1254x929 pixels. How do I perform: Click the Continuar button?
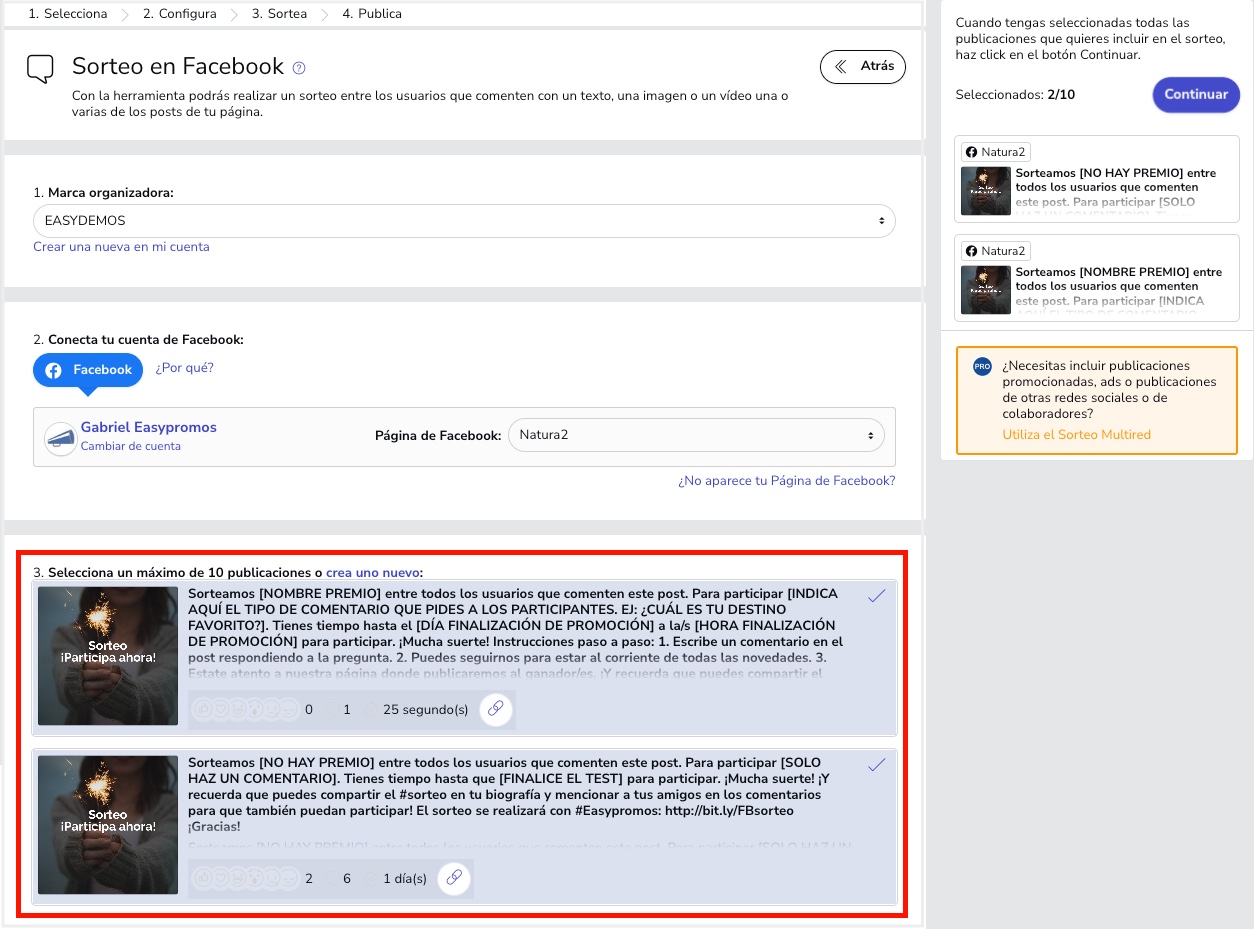(1196, 95)
